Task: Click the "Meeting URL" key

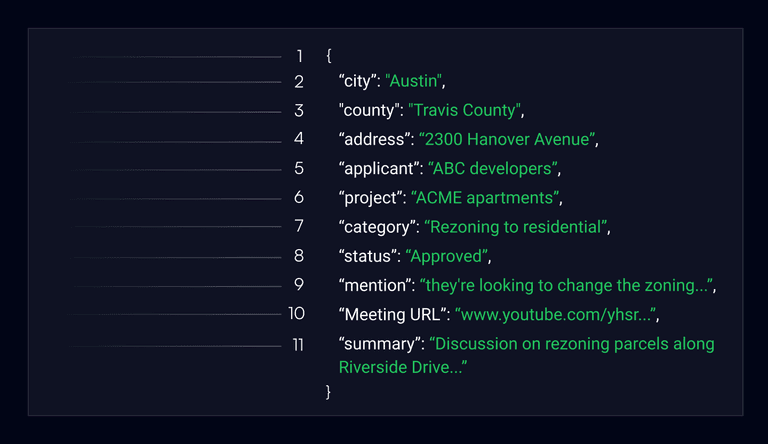Action: pos(392,315)
